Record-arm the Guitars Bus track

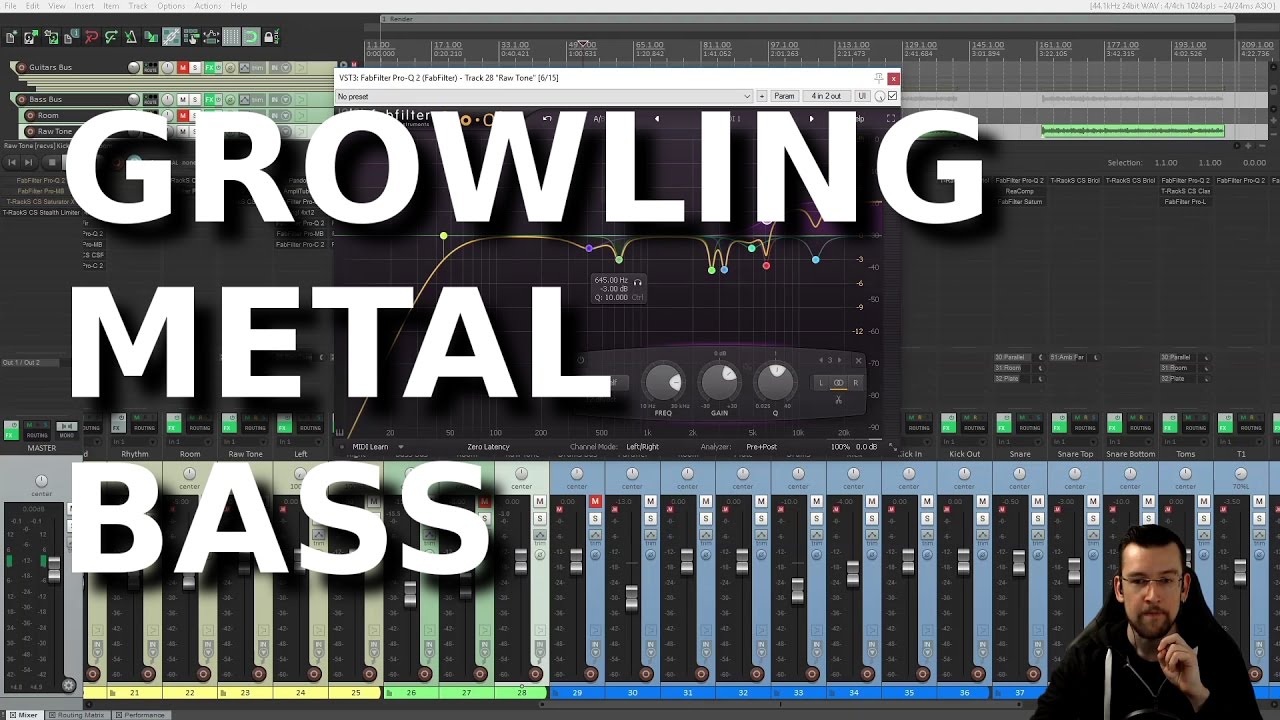(21, 68)
